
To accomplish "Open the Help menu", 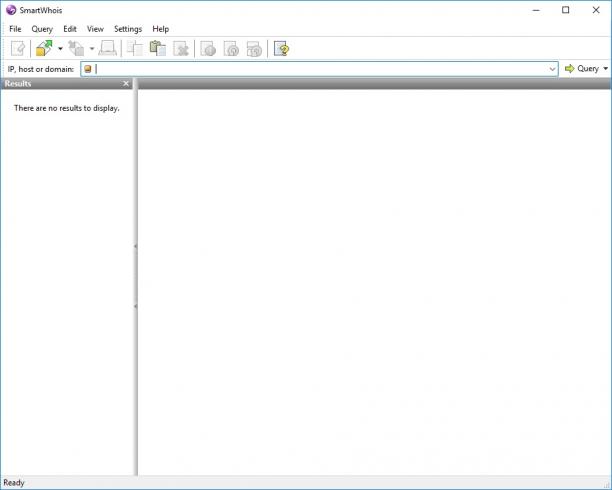I will [160, 29].
